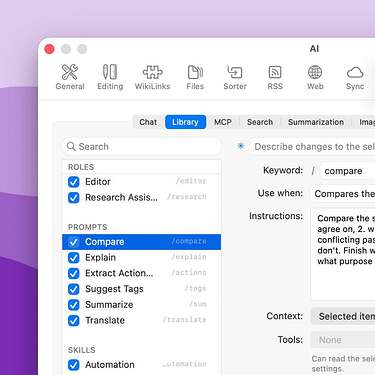
Task: Select the Library tab
Action: click(x=185, y=122)
